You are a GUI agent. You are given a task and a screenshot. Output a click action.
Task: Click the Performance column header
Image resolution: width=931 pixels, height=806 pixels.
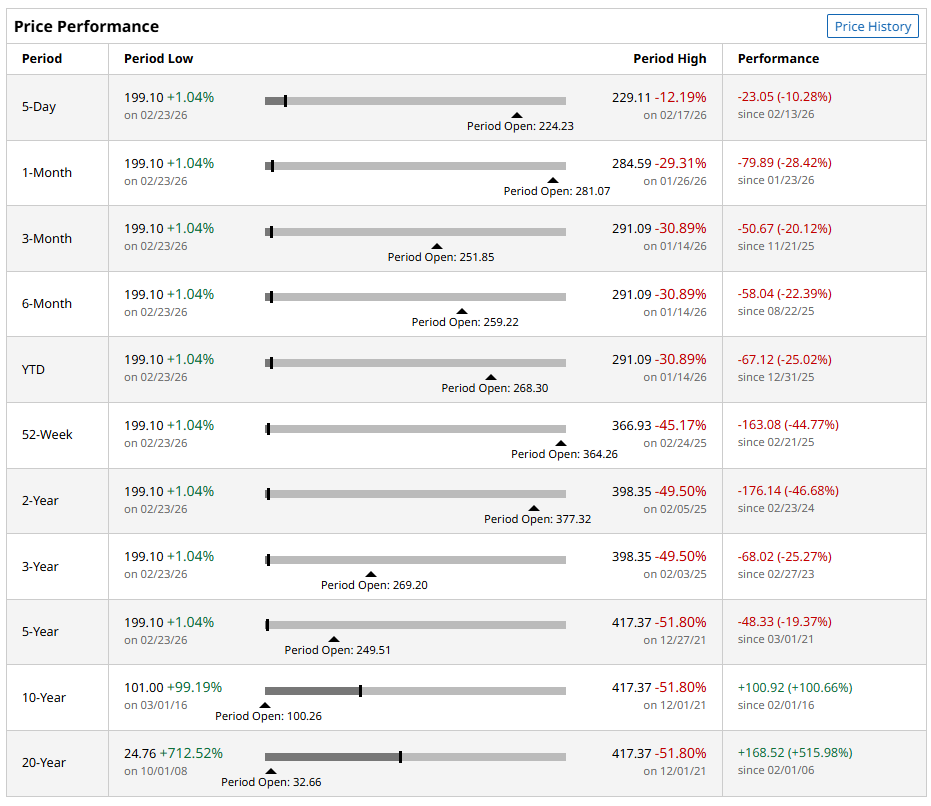pyautogui.click(x=778, y=59)
